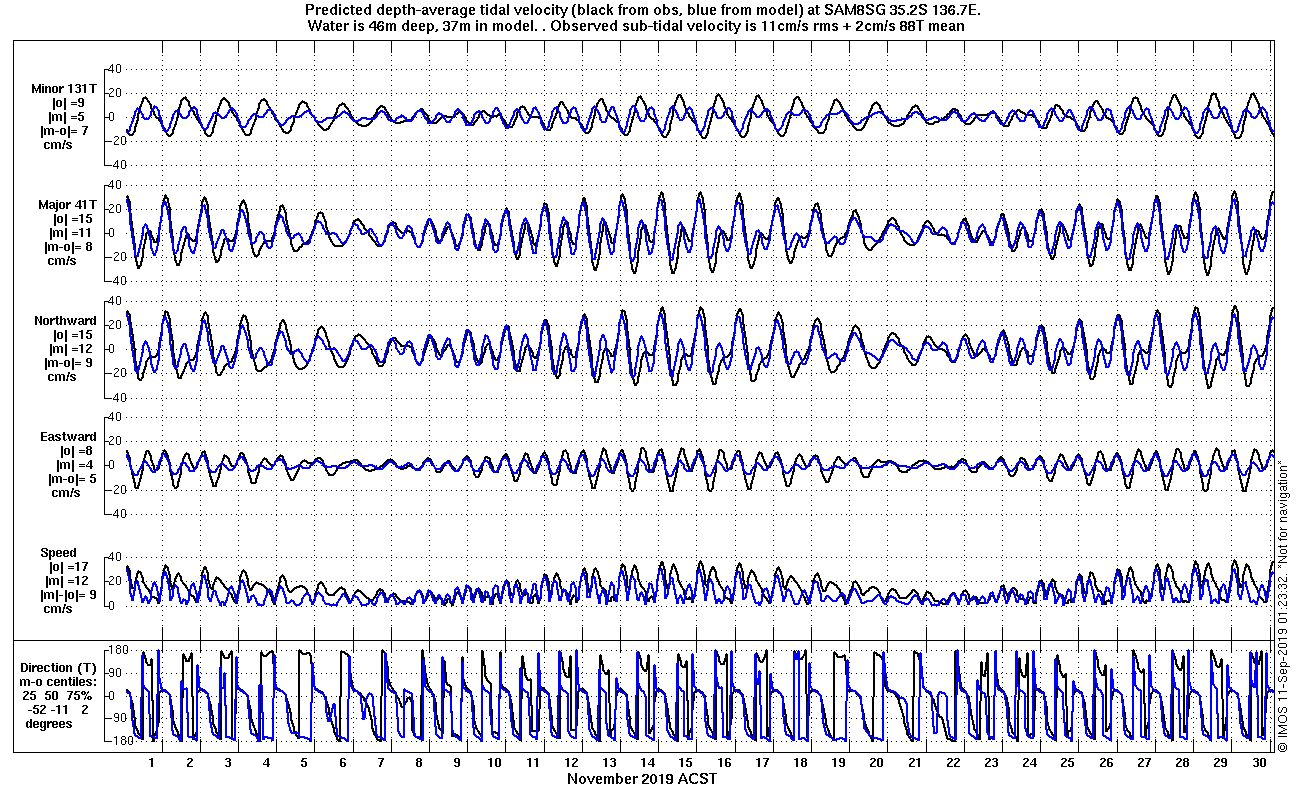
Task: Click '|m-o|= 9' in Northward panel
Action: coord(69,362)
